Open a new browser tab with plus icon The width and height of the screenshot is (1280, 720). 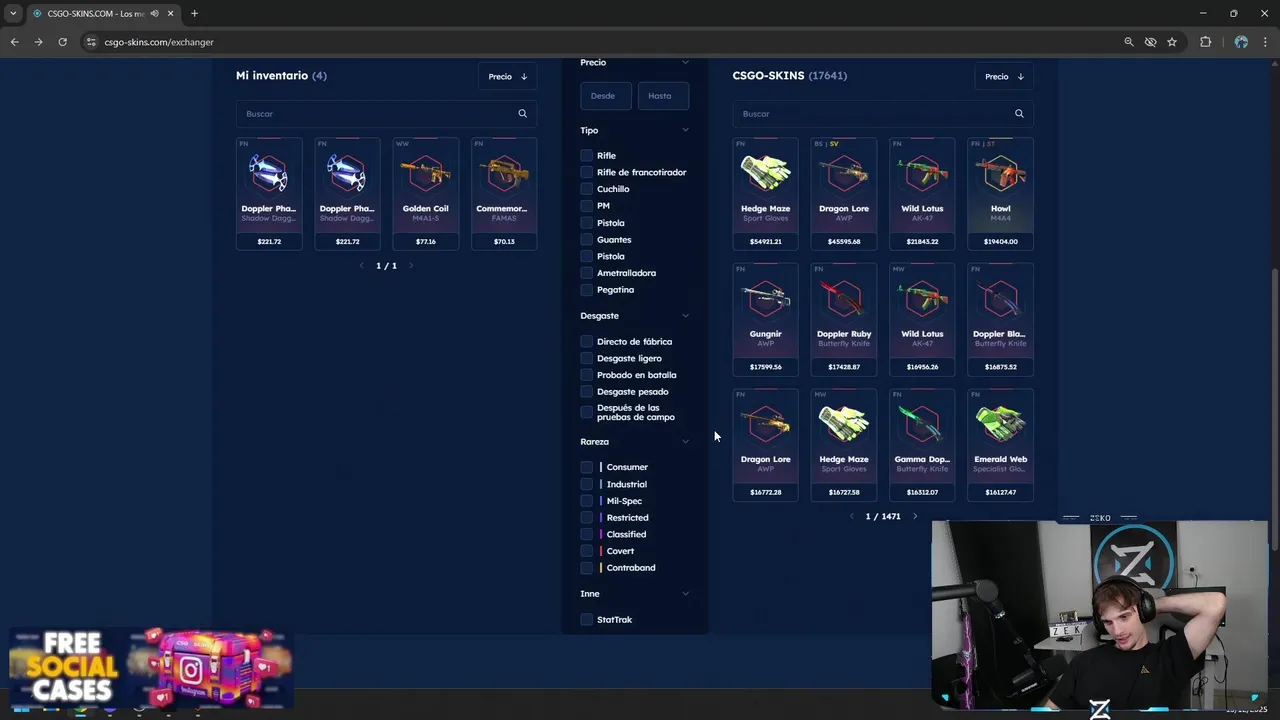[x=194, y=13]
